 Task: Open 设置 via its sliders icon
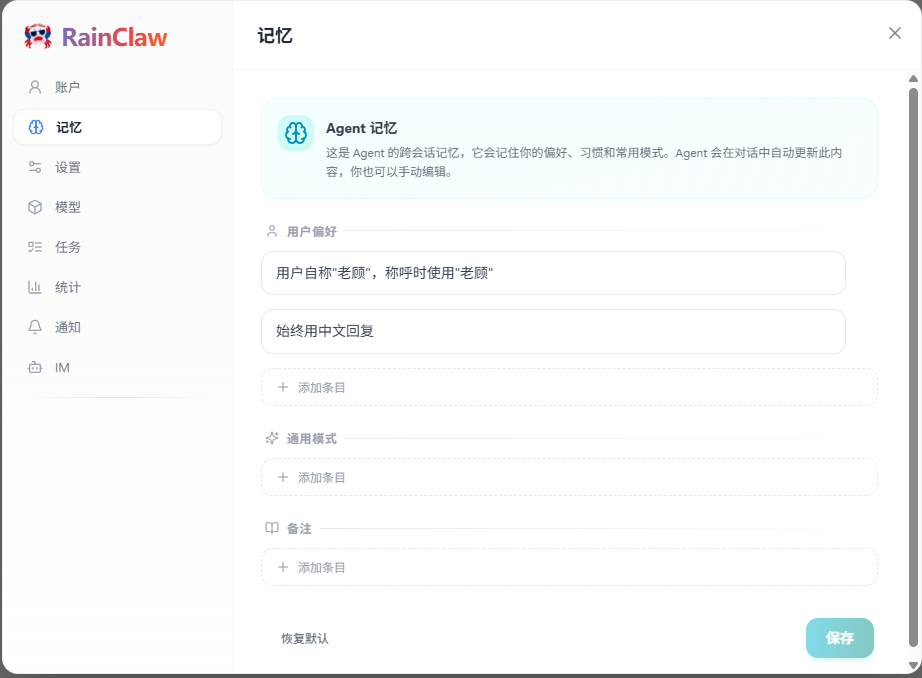click(33, 167)
